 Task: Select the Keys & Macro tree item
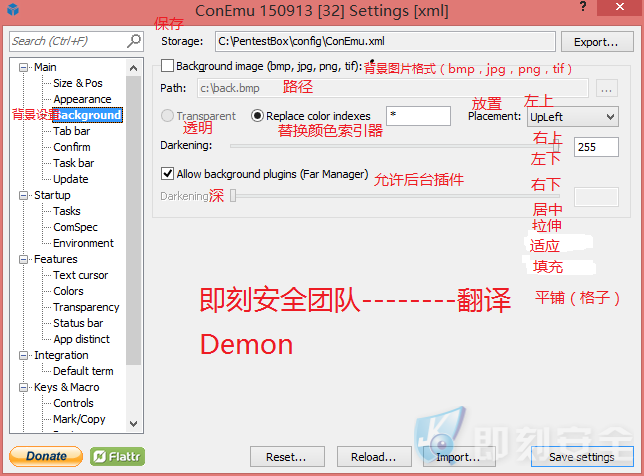coord(67,387)
